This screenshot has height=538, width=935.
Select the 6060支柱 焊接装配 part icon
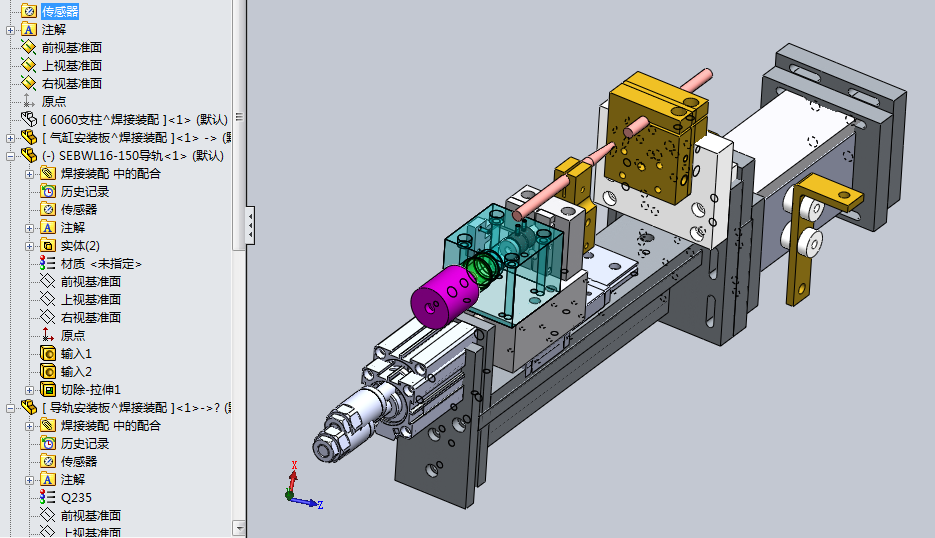29,119
